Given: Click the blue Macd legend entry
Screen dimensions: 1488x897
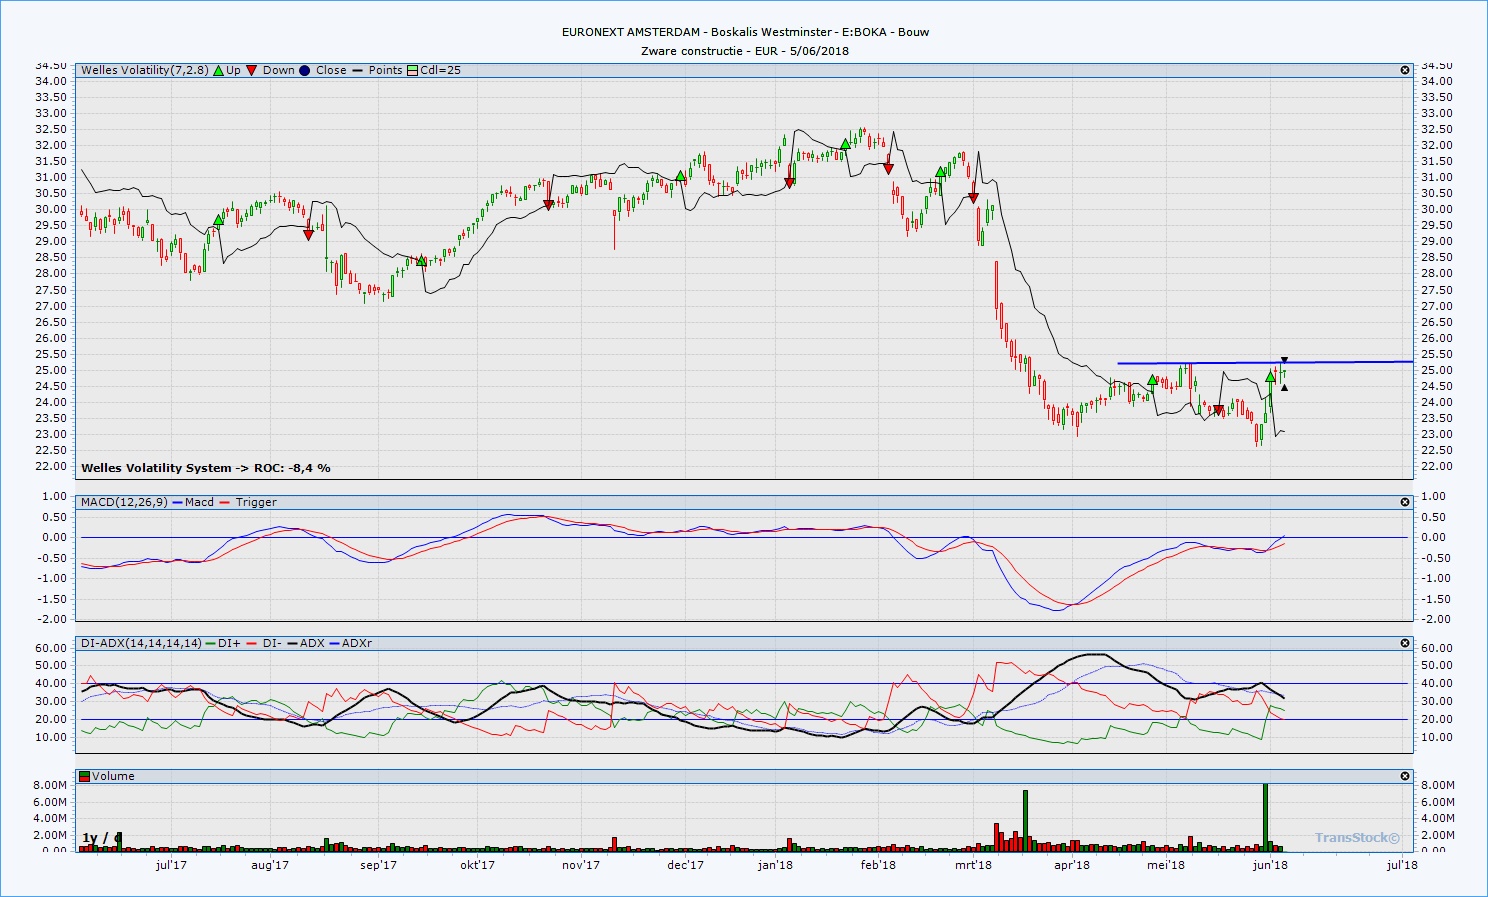Looking at the screenshot, I should (192, 502).
